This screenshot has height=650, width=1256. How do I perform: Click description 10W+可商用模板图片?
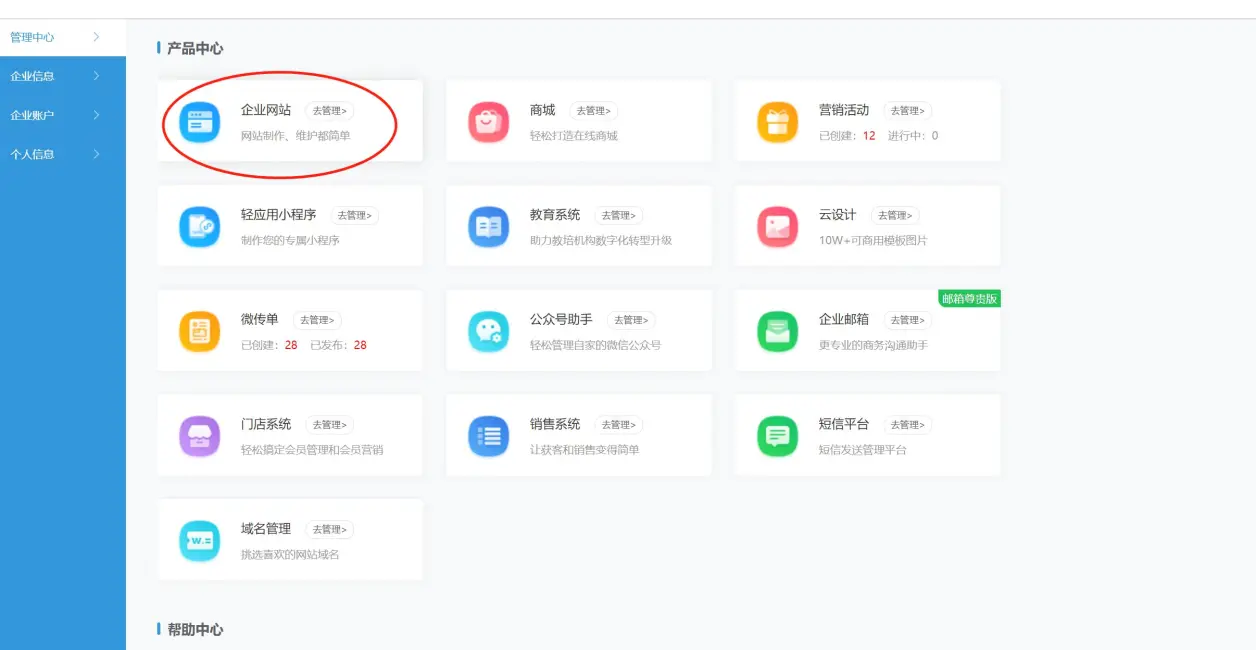(873, 241)
